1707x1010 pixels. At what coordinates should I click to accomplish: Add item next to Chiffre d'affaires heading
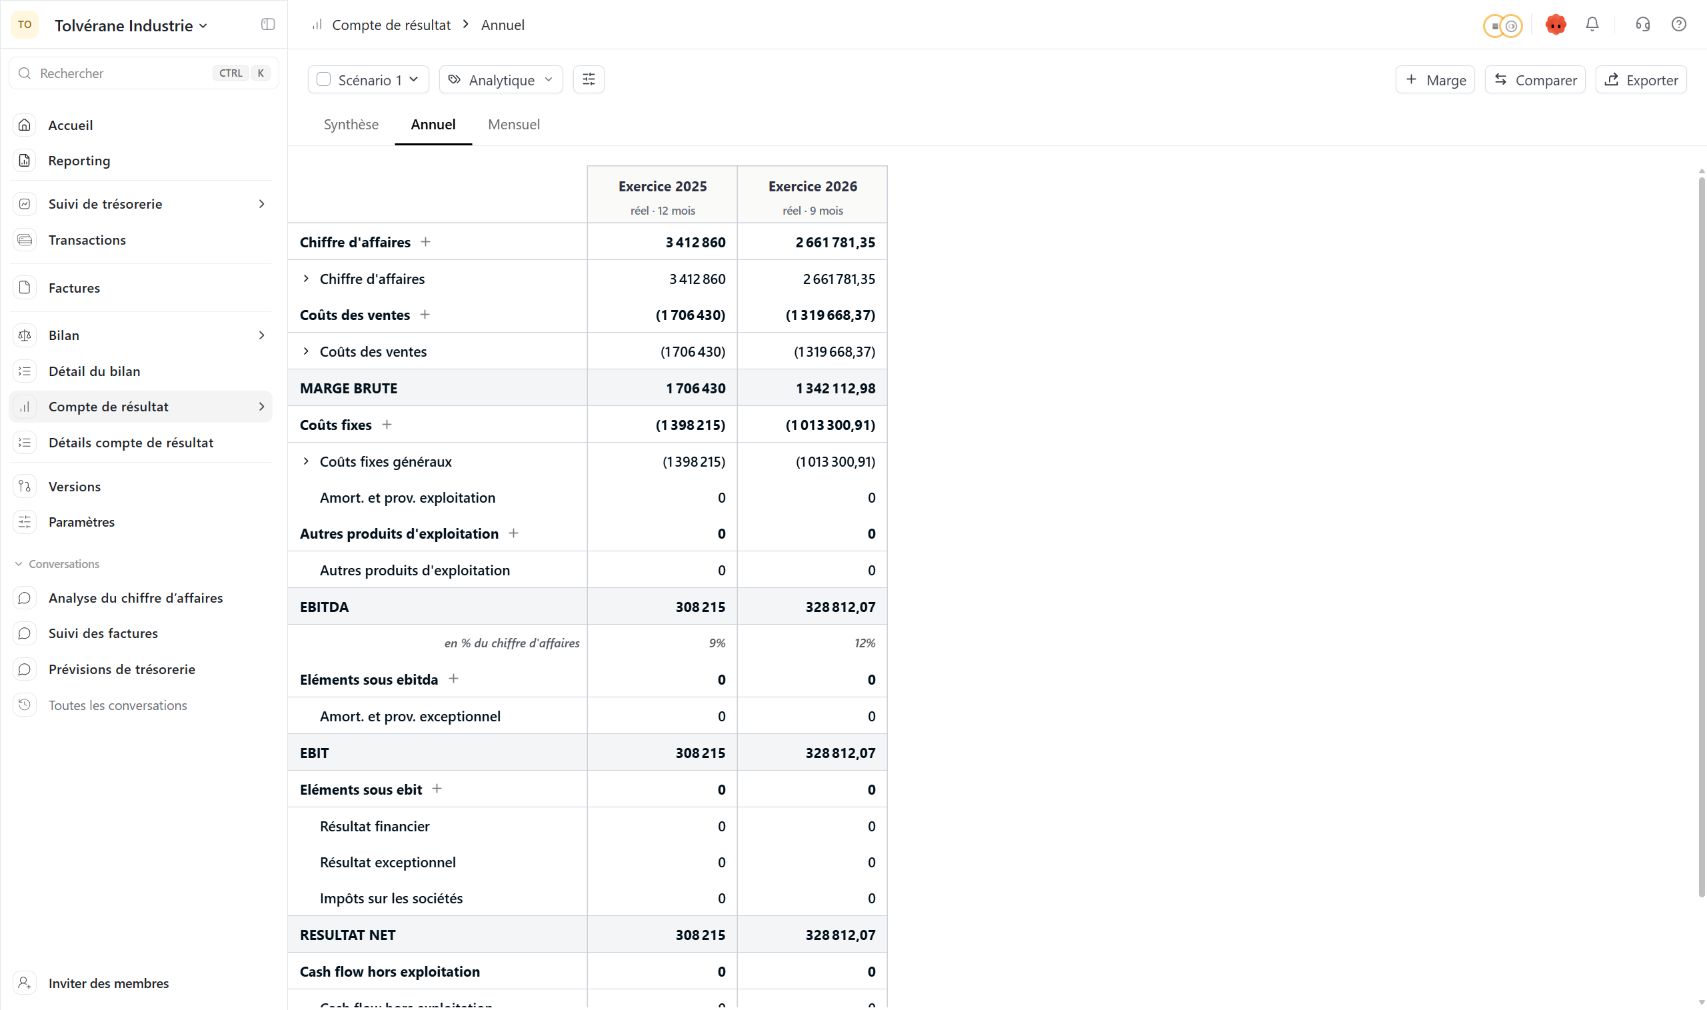click(426, 242)
